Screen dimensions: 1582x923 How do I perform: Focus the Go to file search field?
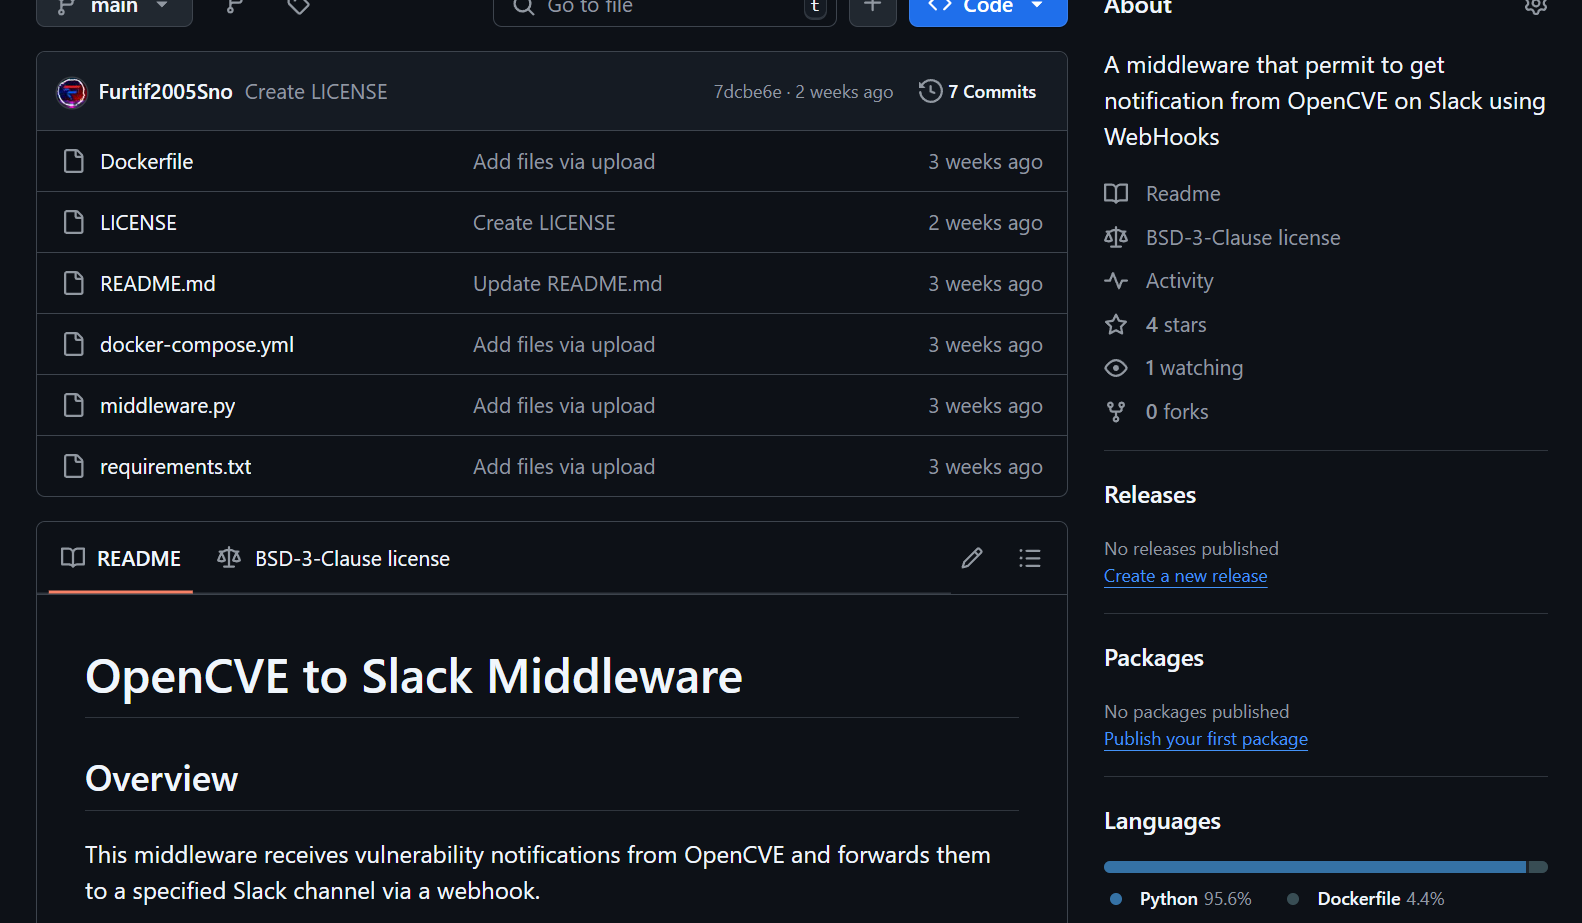(x=664, y=8)
